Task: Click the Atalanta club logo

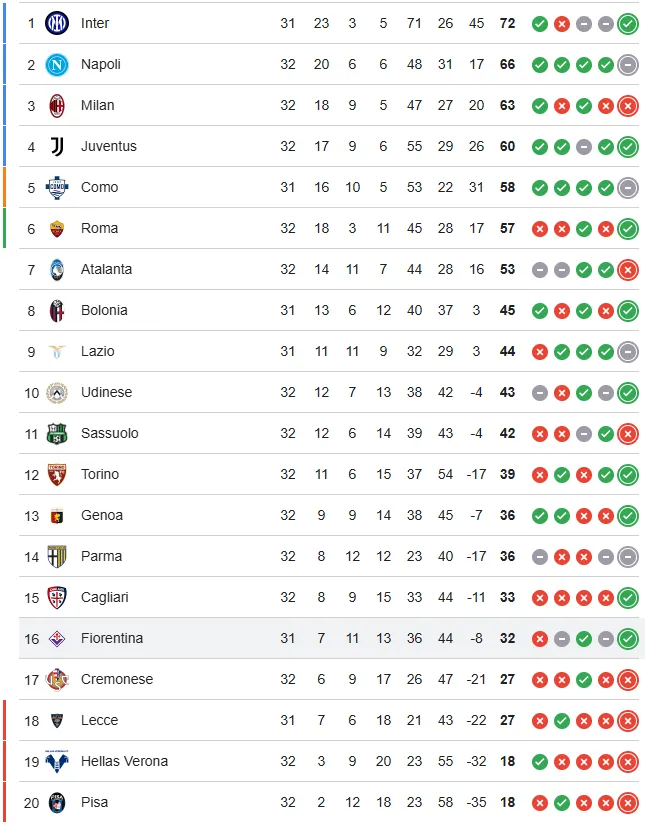Action: [x=57, y=268]
